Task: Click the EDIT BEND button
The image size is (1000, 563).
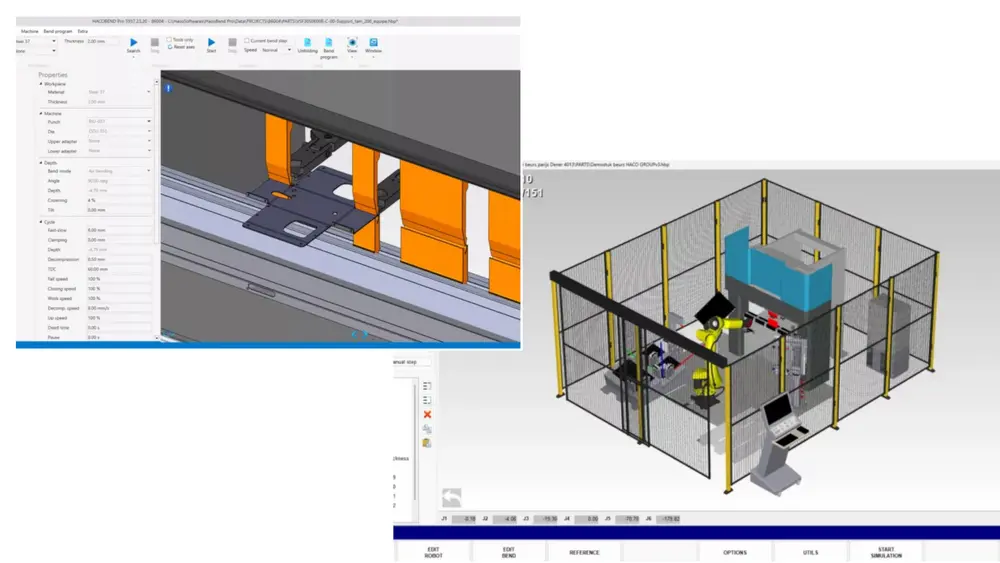Action: point(509,552)
